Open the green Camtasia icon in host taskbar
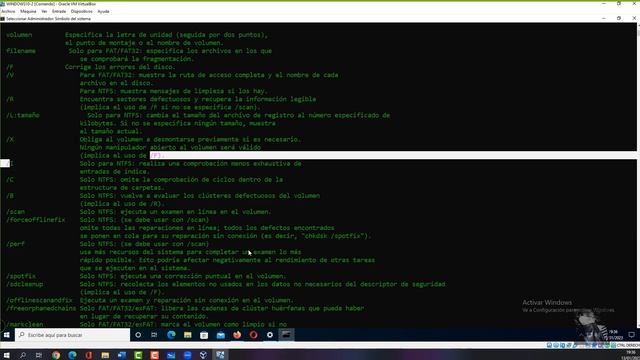The width and height of the screenshot is (640, 360). [138, 355]
